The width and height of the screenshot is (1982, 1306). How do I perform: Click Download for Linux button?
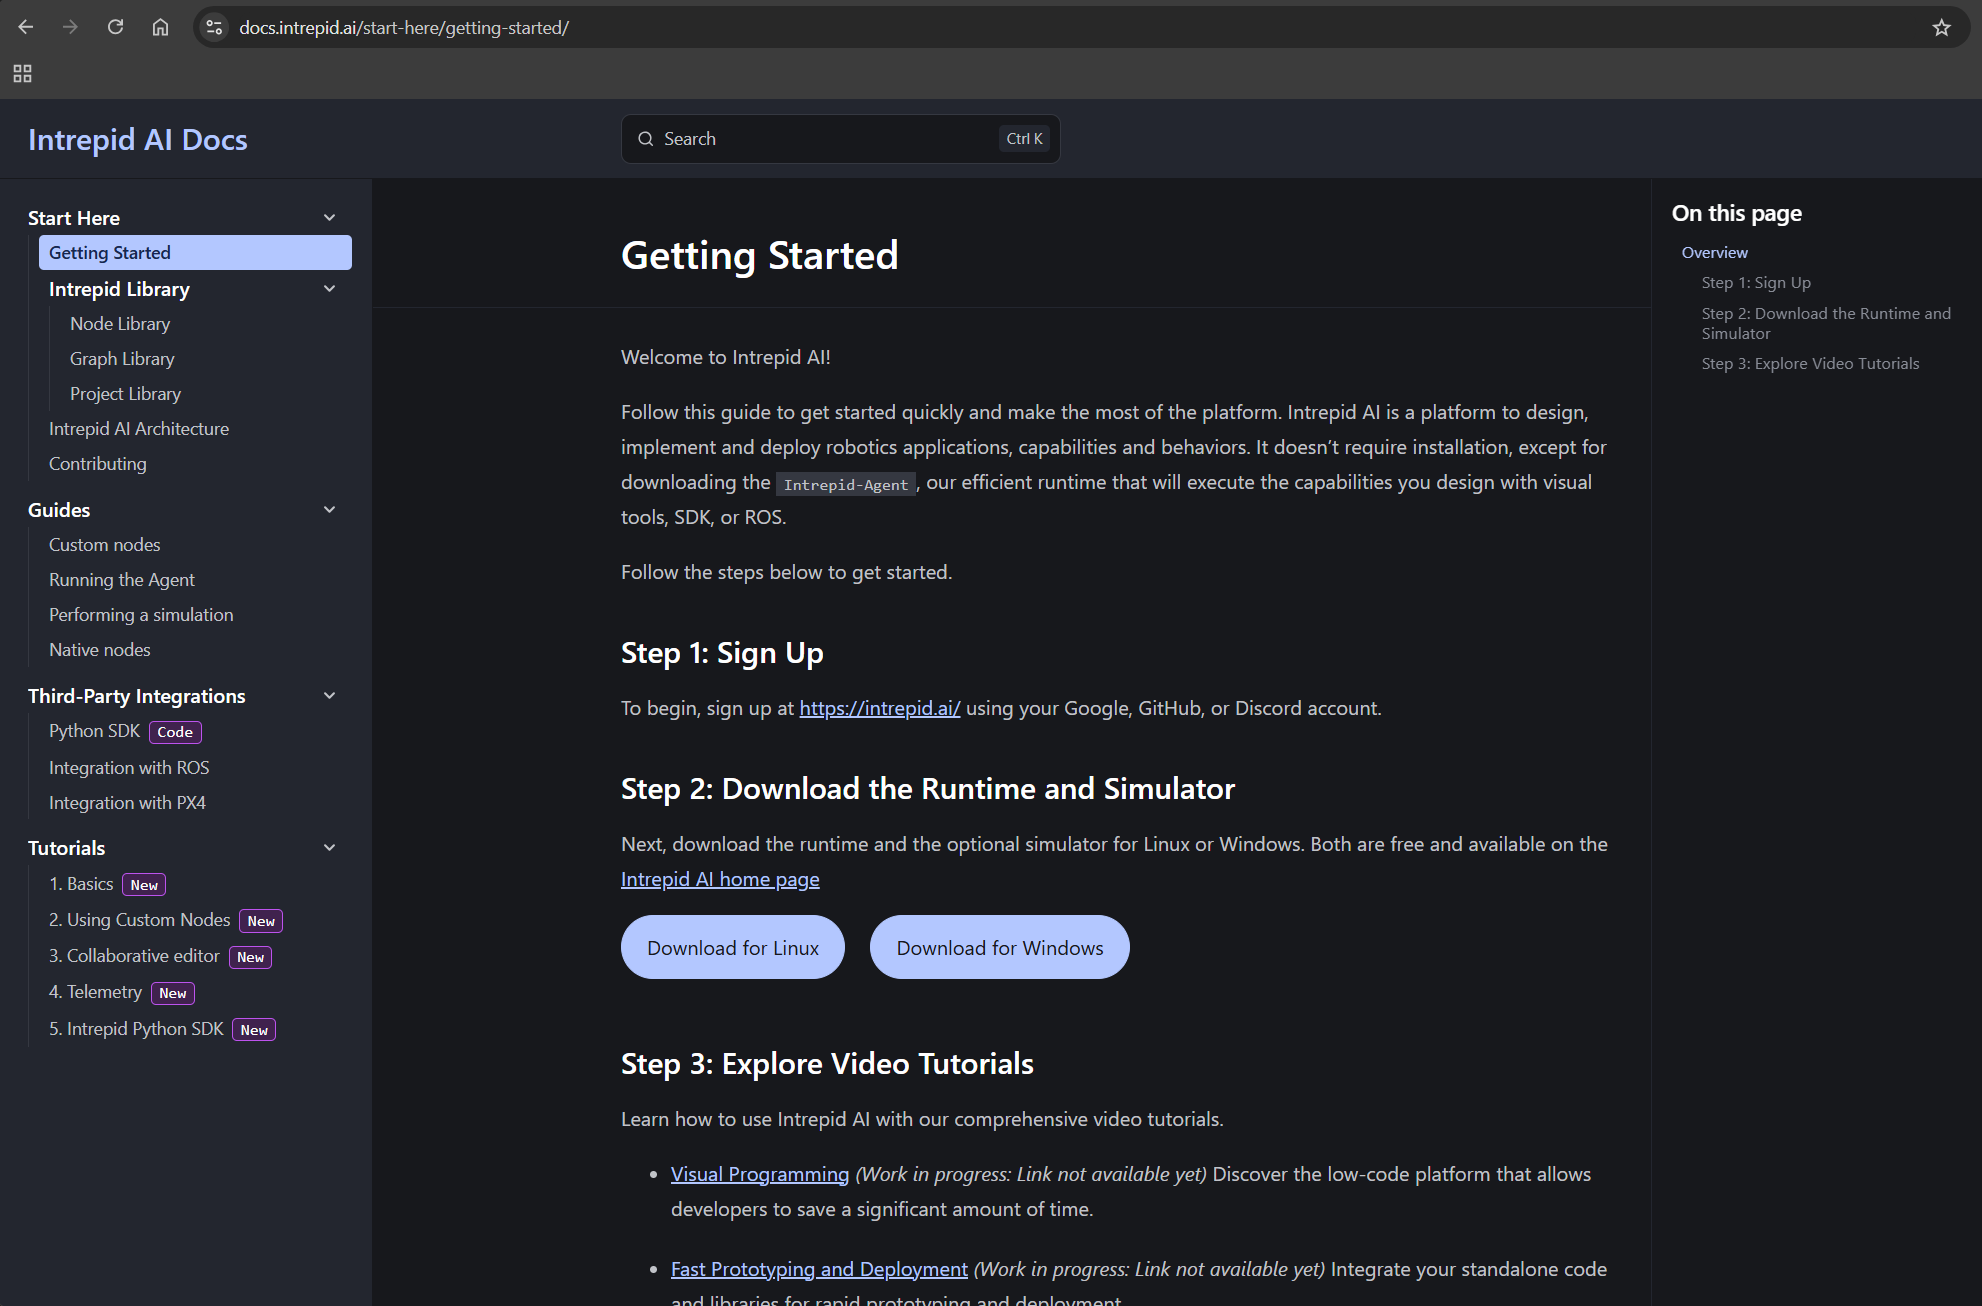pos(733,947)
